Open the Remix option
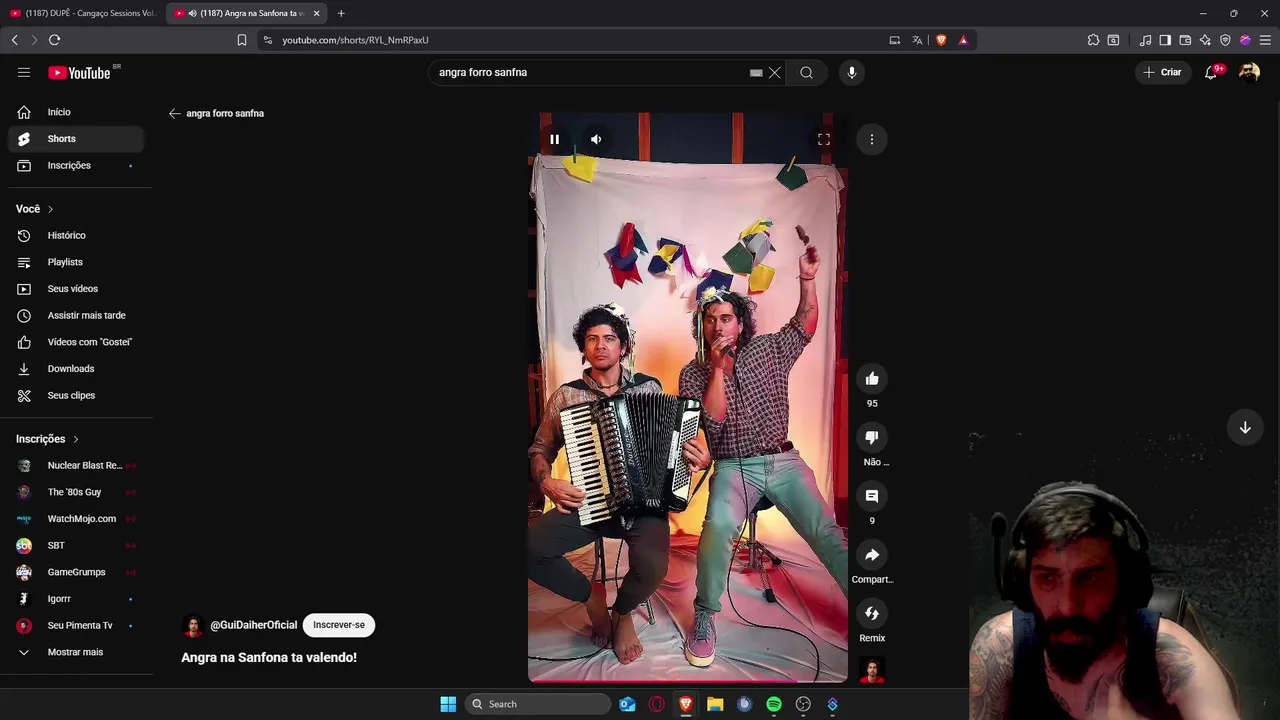Viewport: 1280px width, 720px height. coord(872,613)
